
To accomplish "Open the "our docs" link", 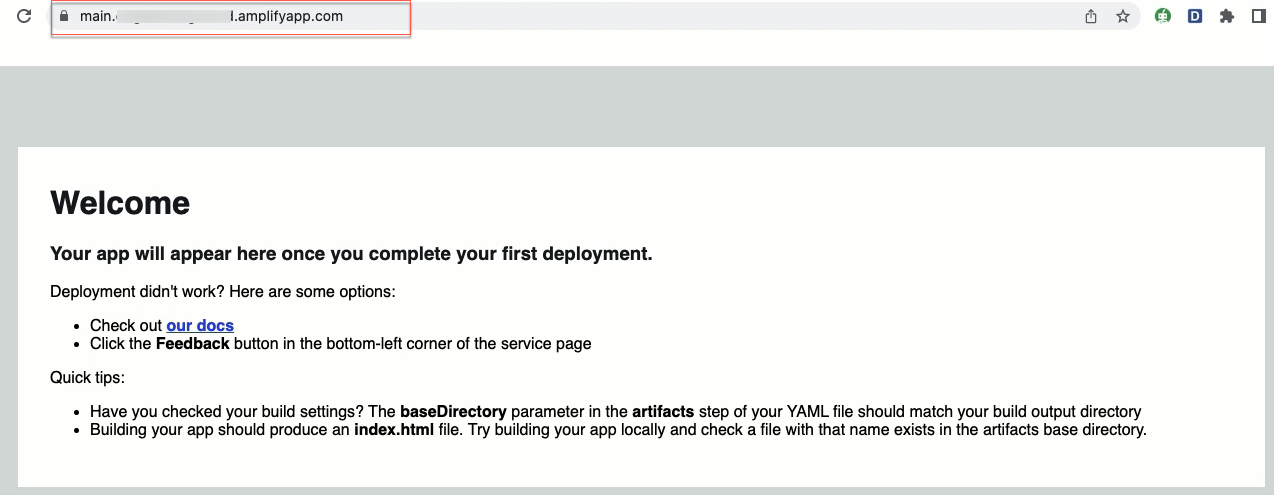I will click(x=200, y=325).
